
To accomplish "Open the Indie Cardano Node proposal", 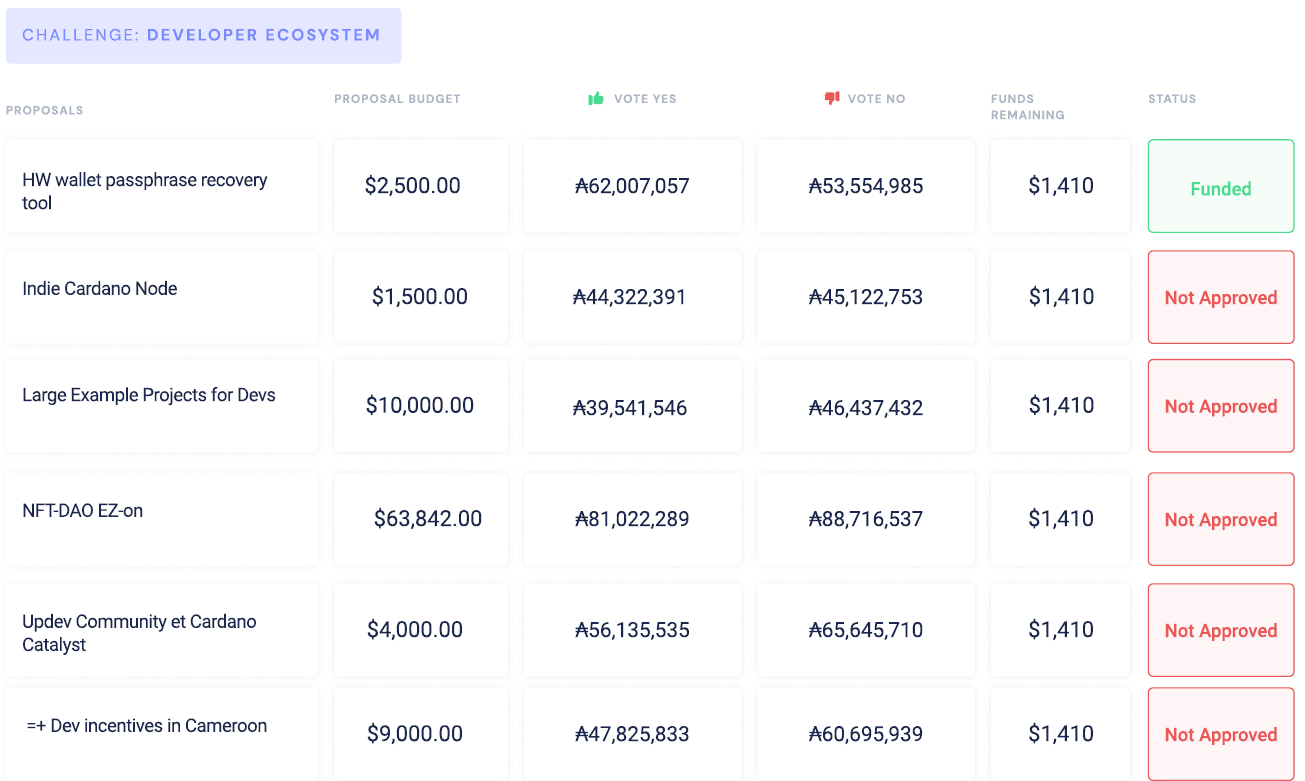I will [x=100, y=289].
